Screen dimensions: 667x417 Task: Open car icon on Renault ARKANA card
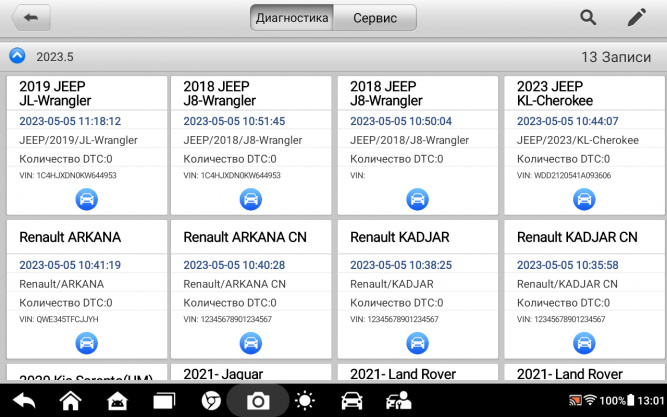[87, 343]
